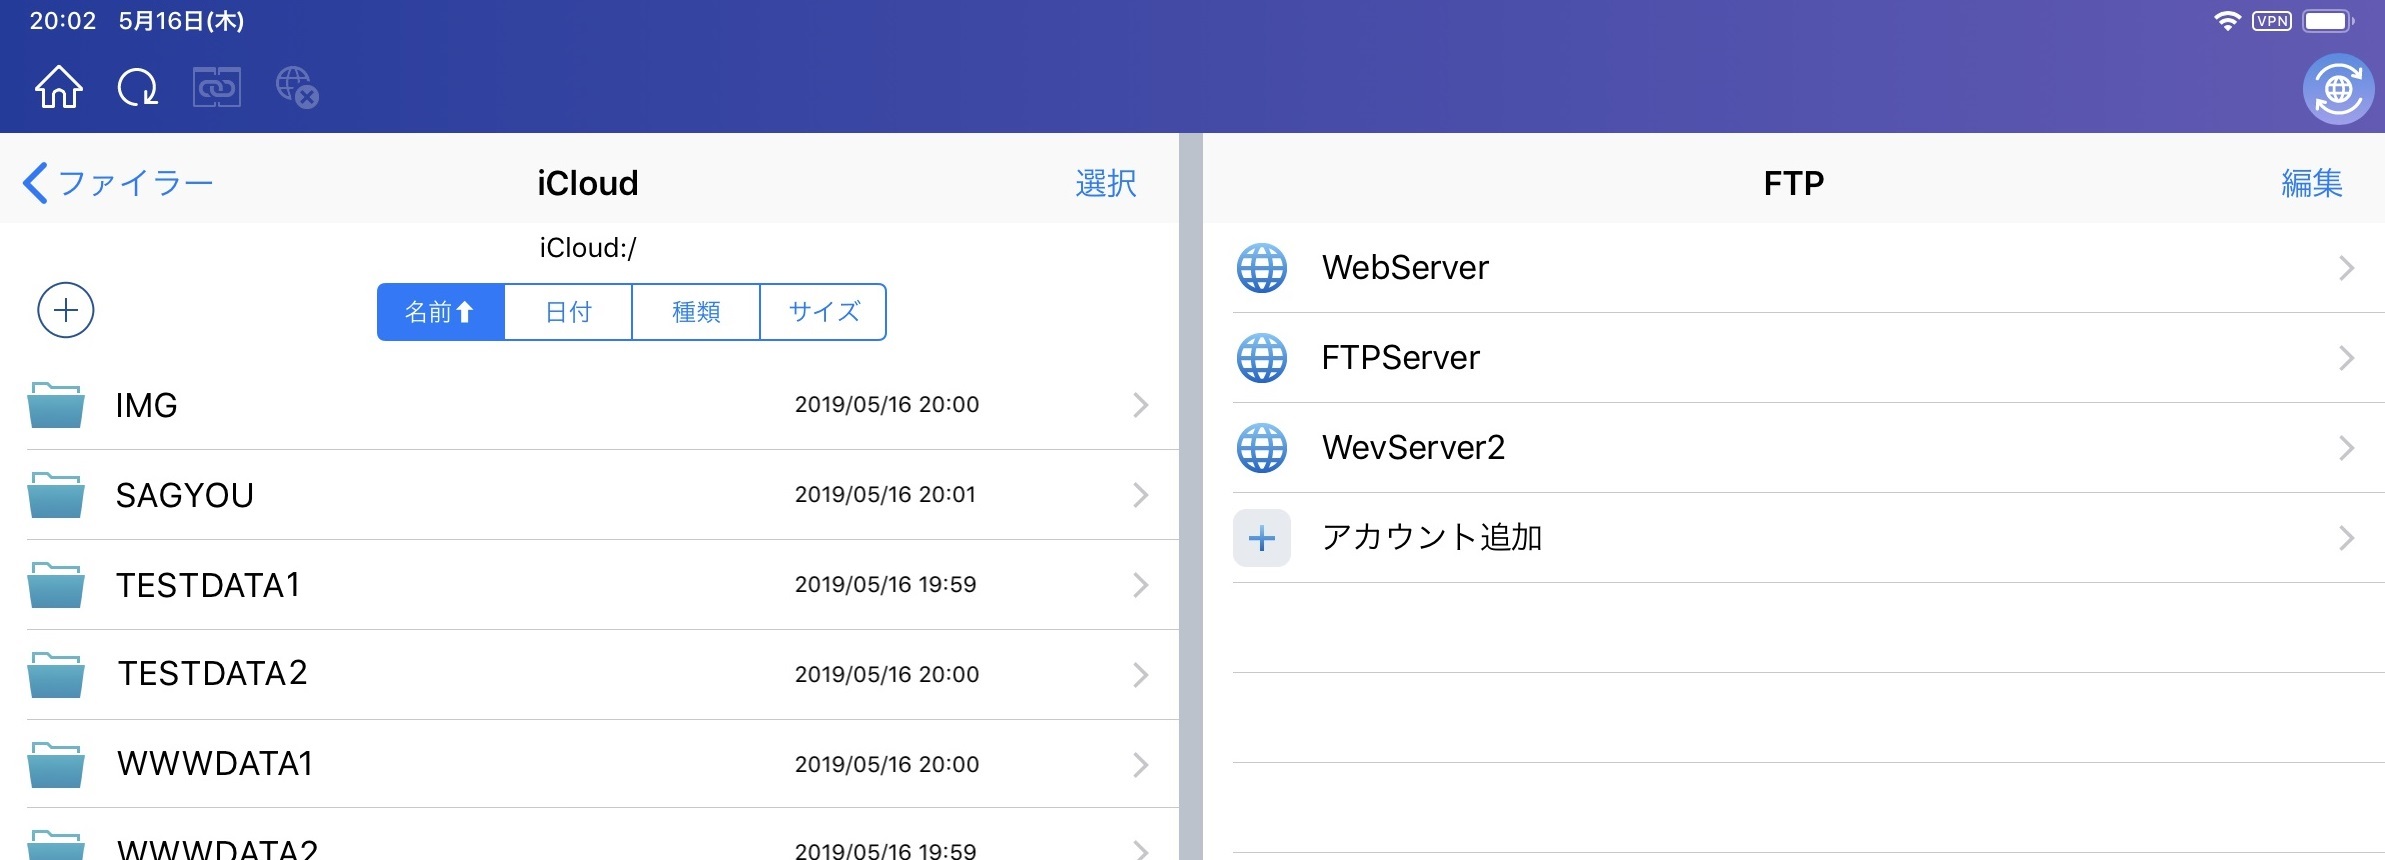Screen dimensions: 2385x860
Task: Tap the 選択 button in the iCloud pane
Action: pos(1105,183)
